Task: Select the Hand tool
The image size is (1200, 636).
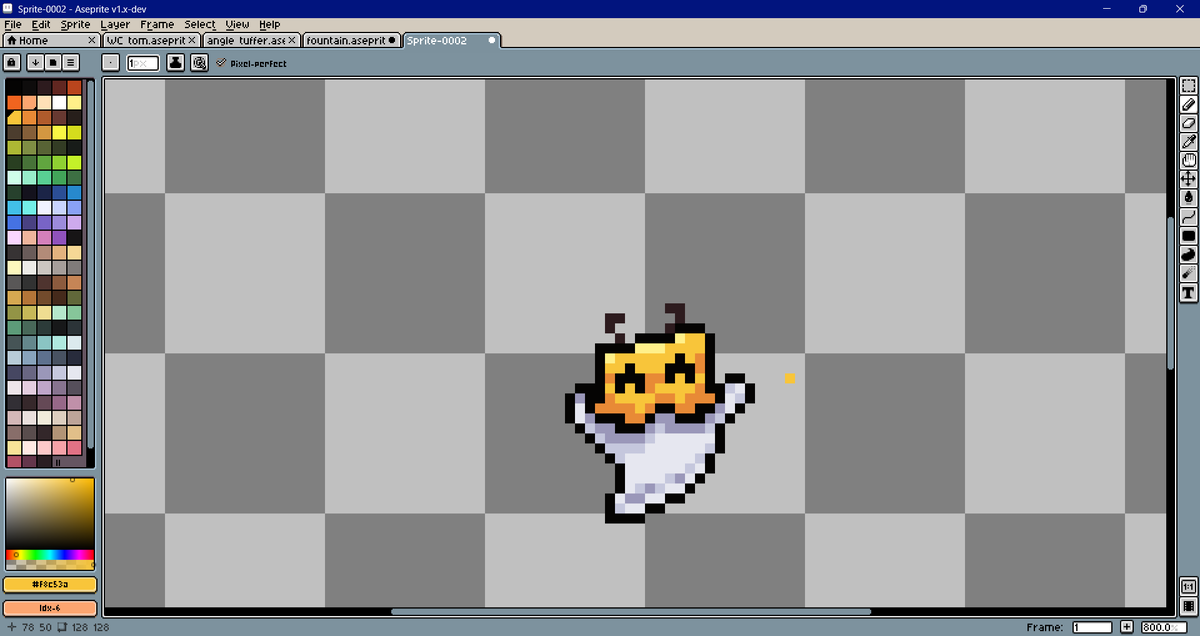Action: pyautogui.click(x=1189, y=160)
